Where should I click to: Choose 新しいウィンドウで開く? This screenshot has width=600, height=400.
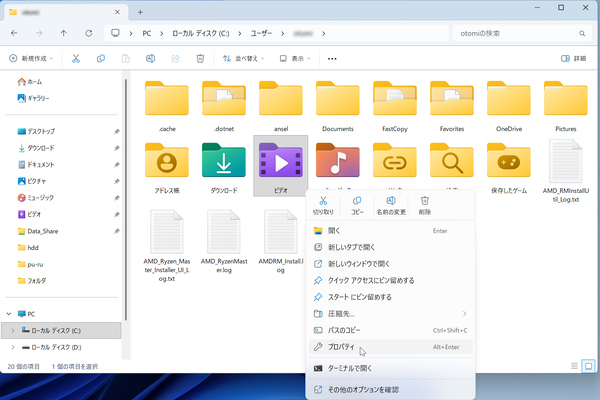pyautogui.click(x=391, y=264)
